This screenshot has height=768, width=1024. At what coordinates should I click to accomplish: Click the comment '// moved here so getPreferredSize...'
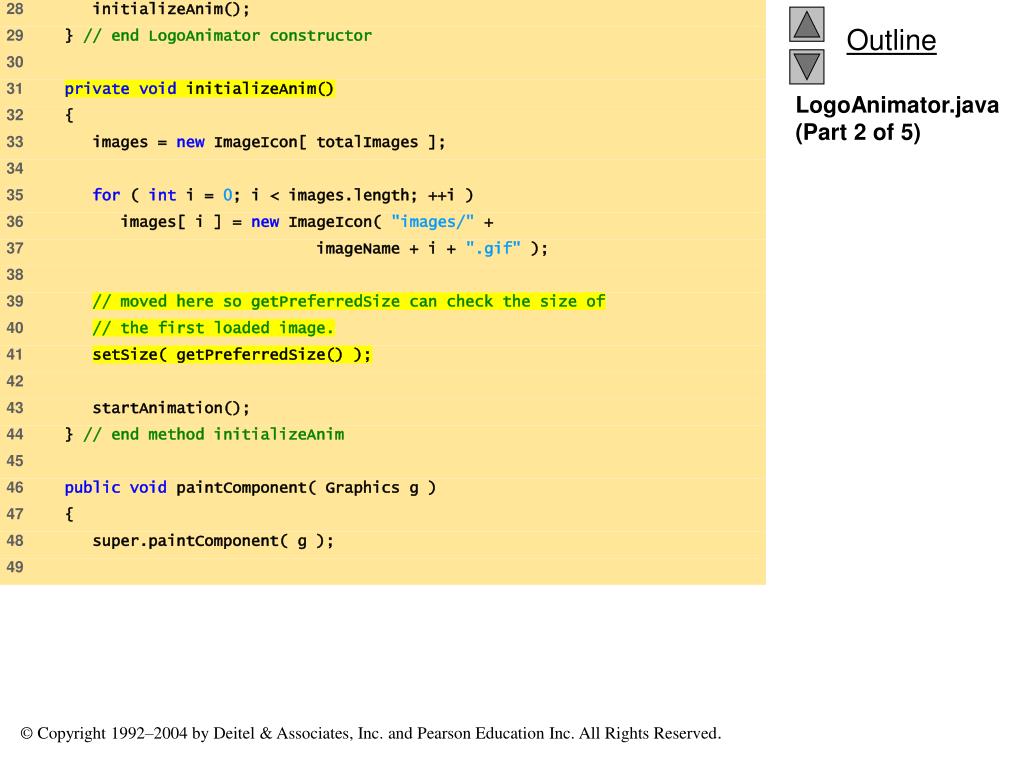[349, 302]
